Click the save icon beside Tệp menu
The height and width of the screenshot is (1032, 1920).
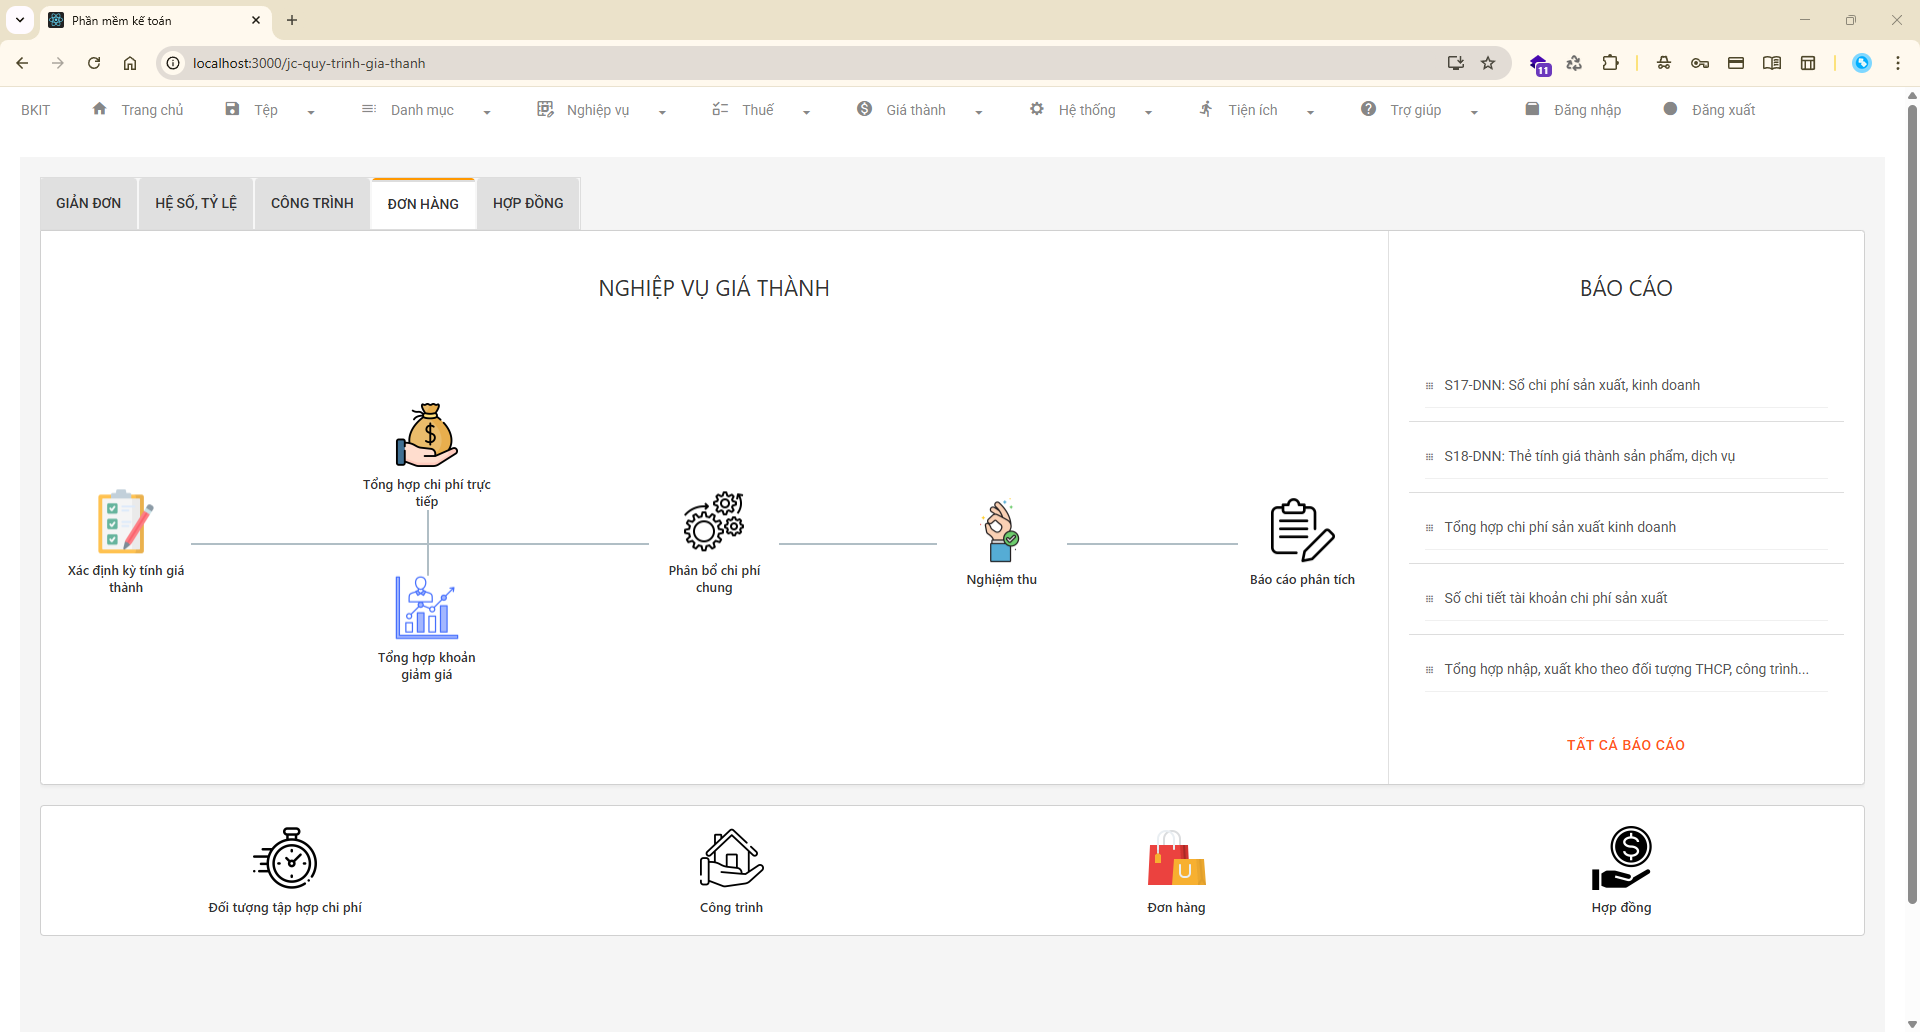point(232,109)
